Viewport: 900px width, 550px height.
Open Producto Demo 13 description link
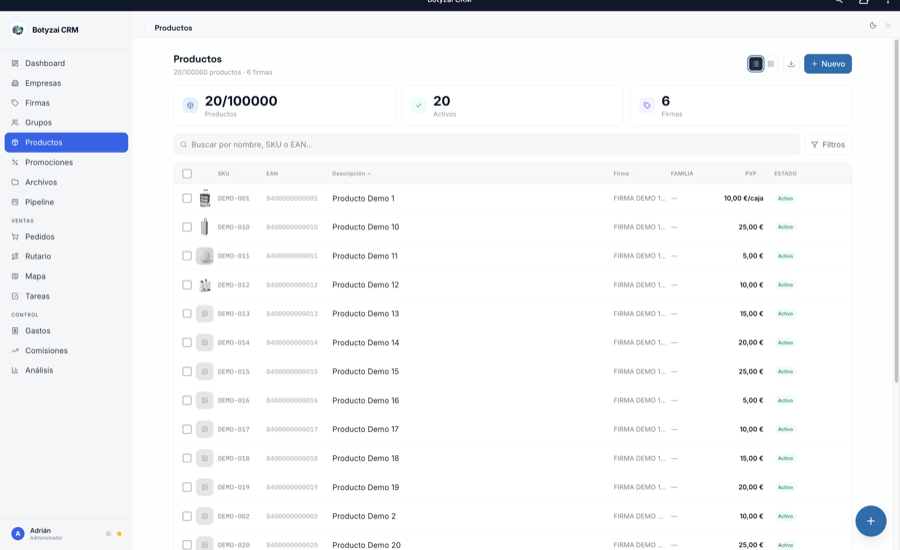(365, 313)
